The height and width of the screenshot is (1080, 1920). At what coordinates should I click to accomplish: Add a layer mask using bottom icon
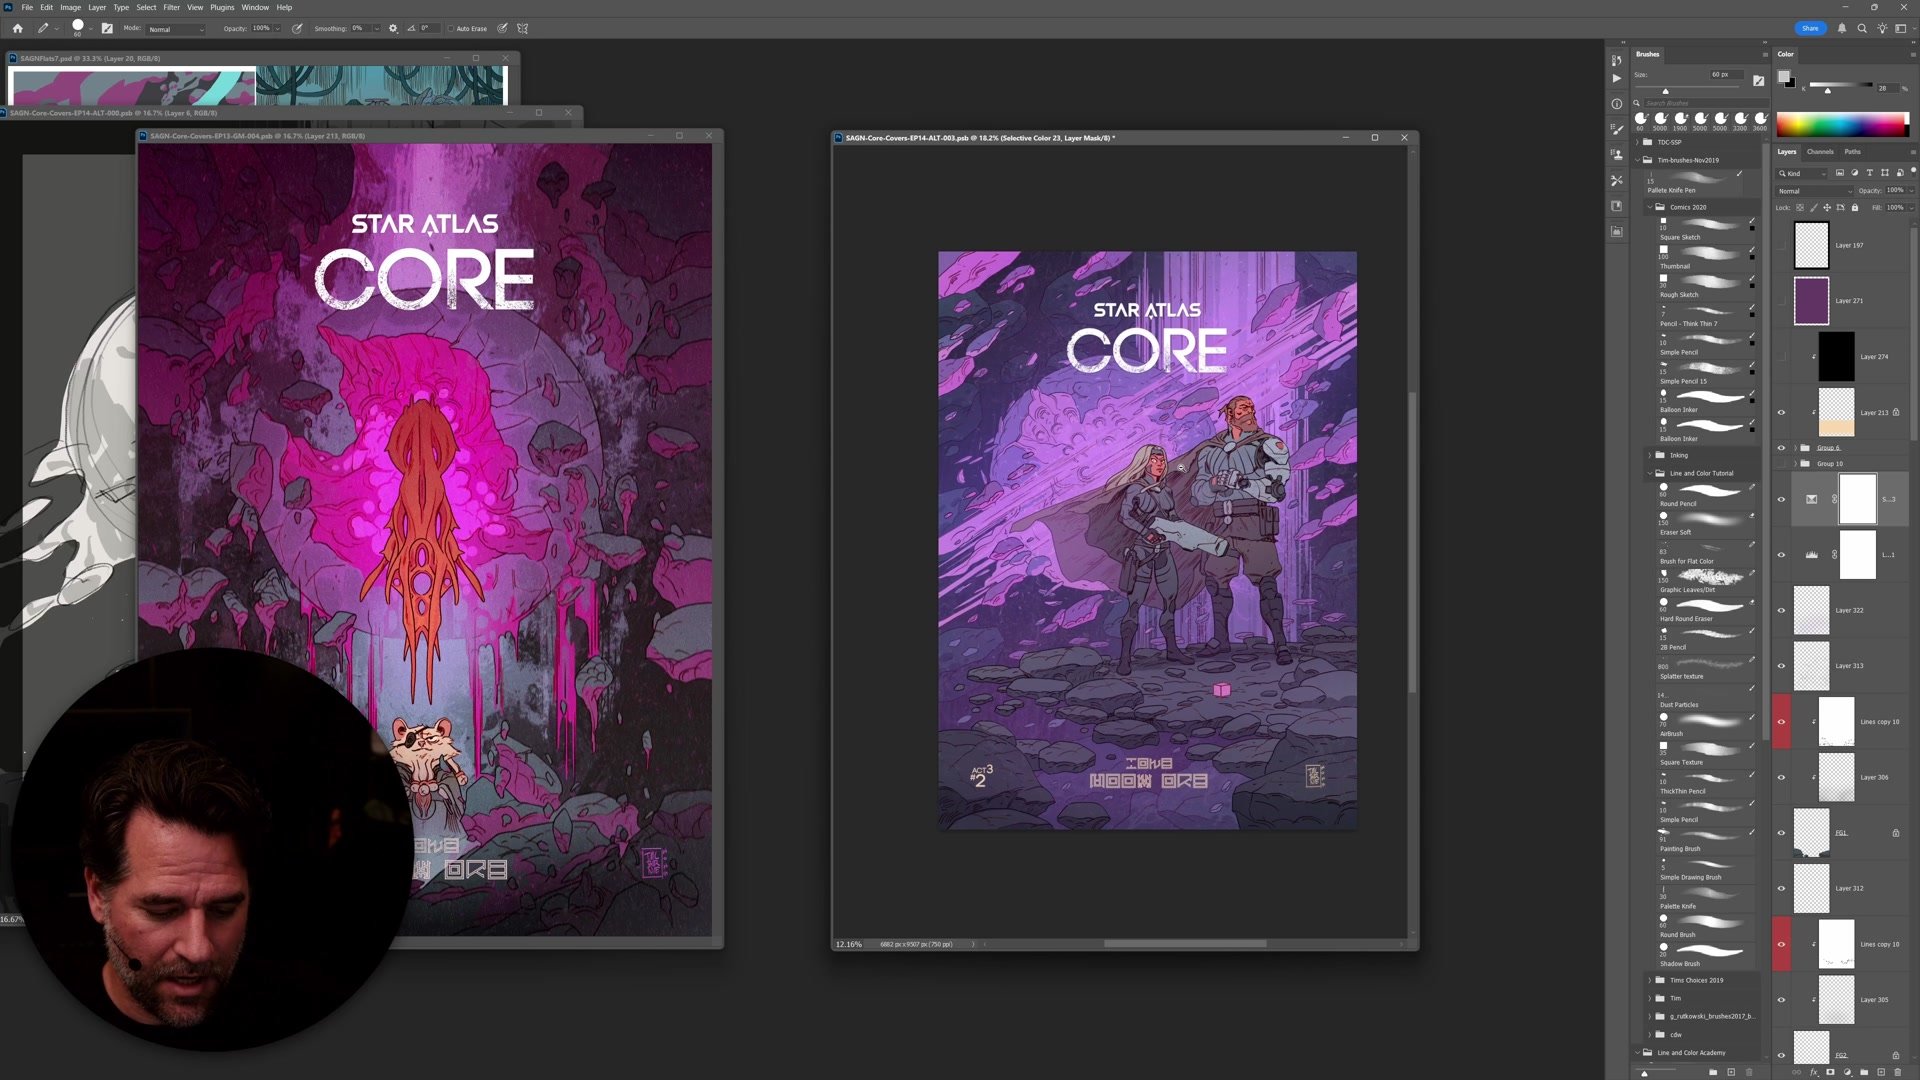click(1830, 1072)
